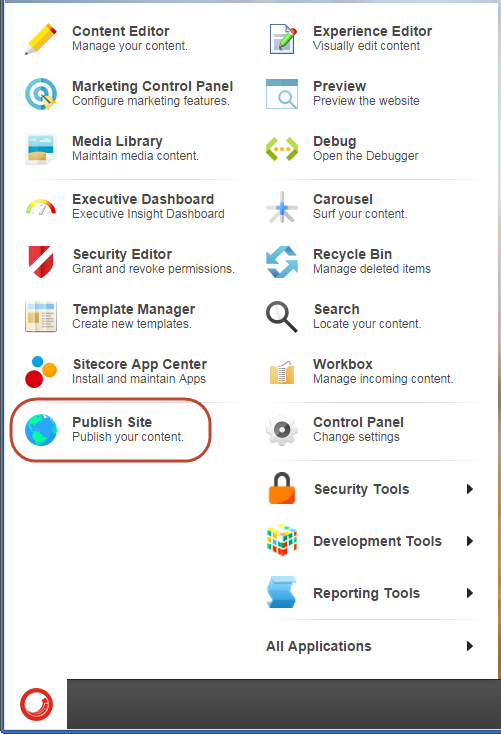Click 'Create new templates.' text
Screen dimensions: 501x734
tap(132, 324)
